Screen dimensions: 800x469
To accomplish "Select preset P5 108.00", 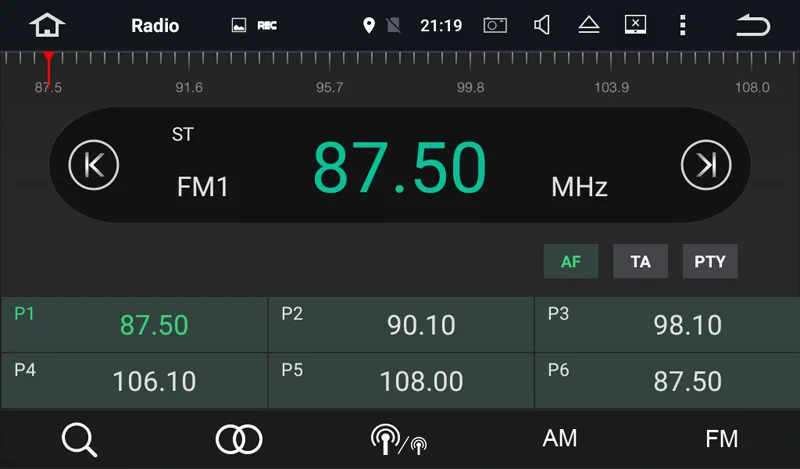I will coord(401,381).
